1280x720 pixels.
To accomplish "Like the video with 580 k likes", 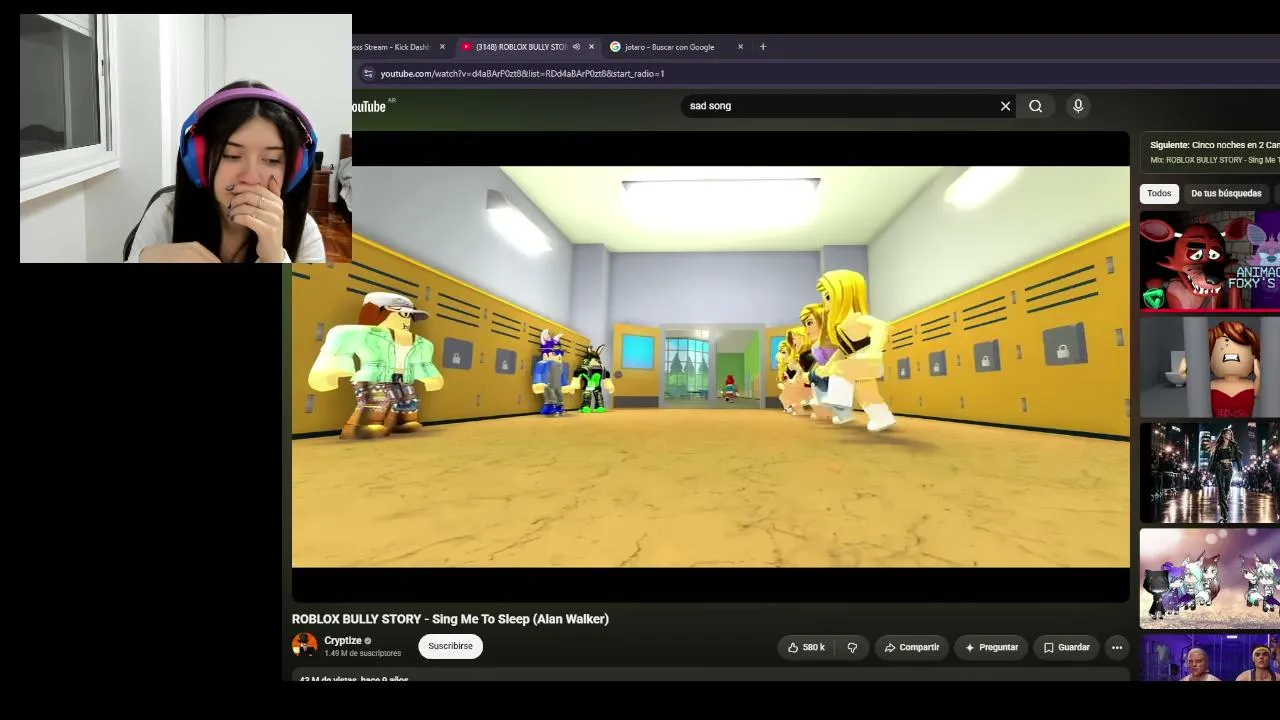I will pos(806,647).
